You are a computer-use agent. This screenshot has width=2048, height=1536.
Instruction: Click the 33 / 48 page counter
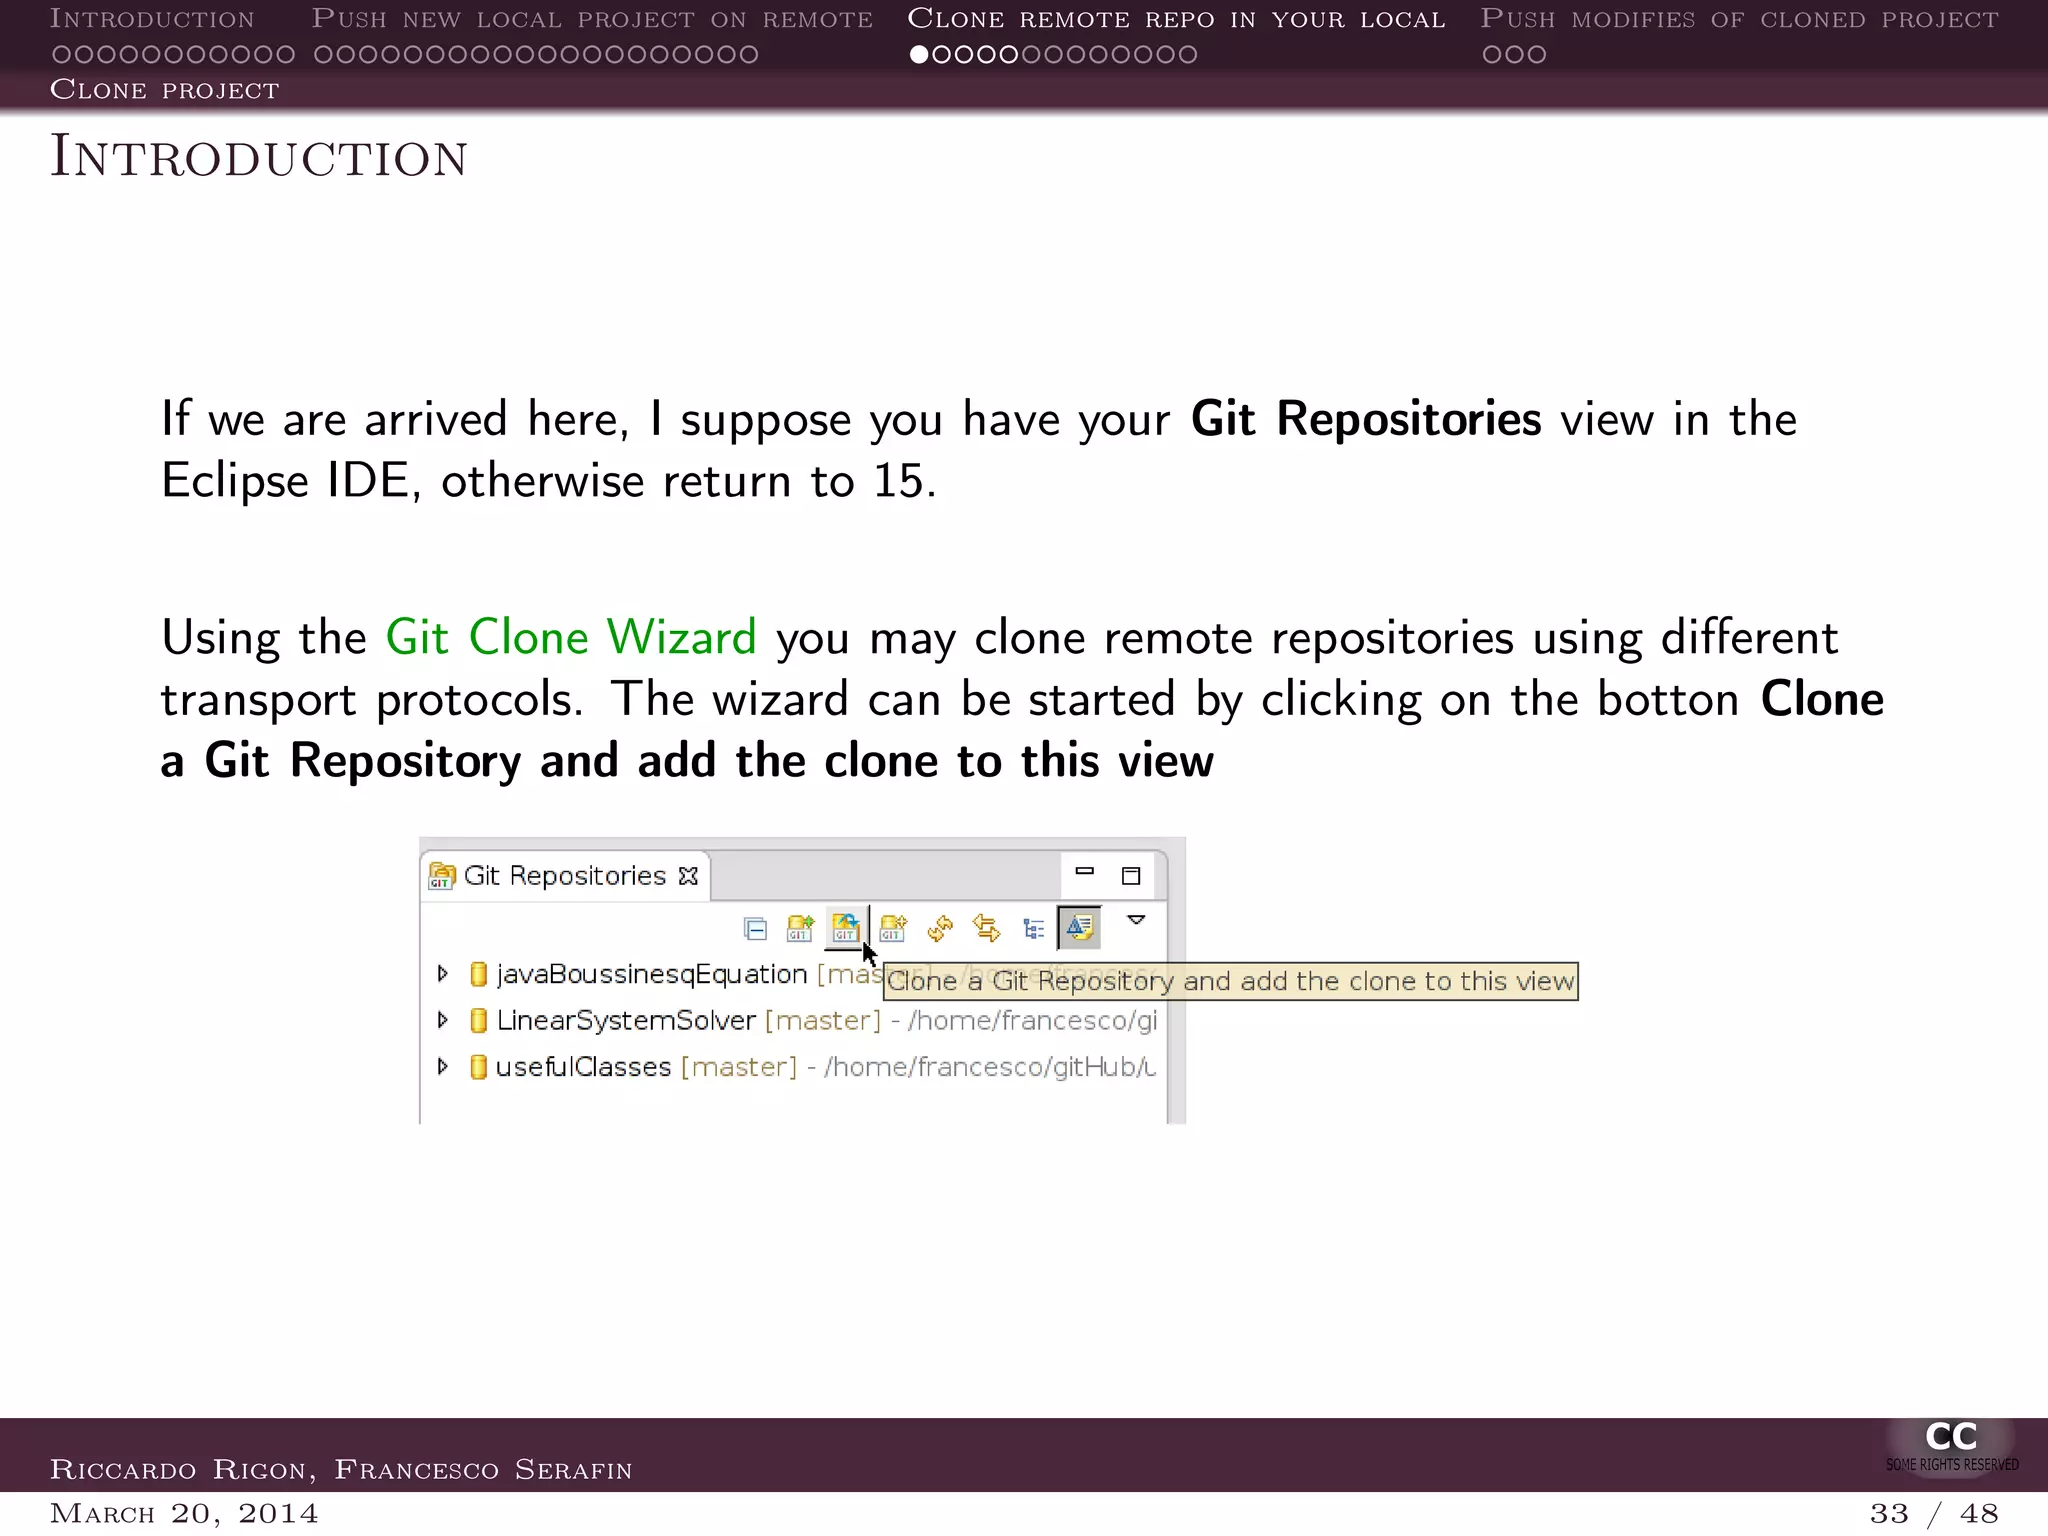pos(1934,1513)
